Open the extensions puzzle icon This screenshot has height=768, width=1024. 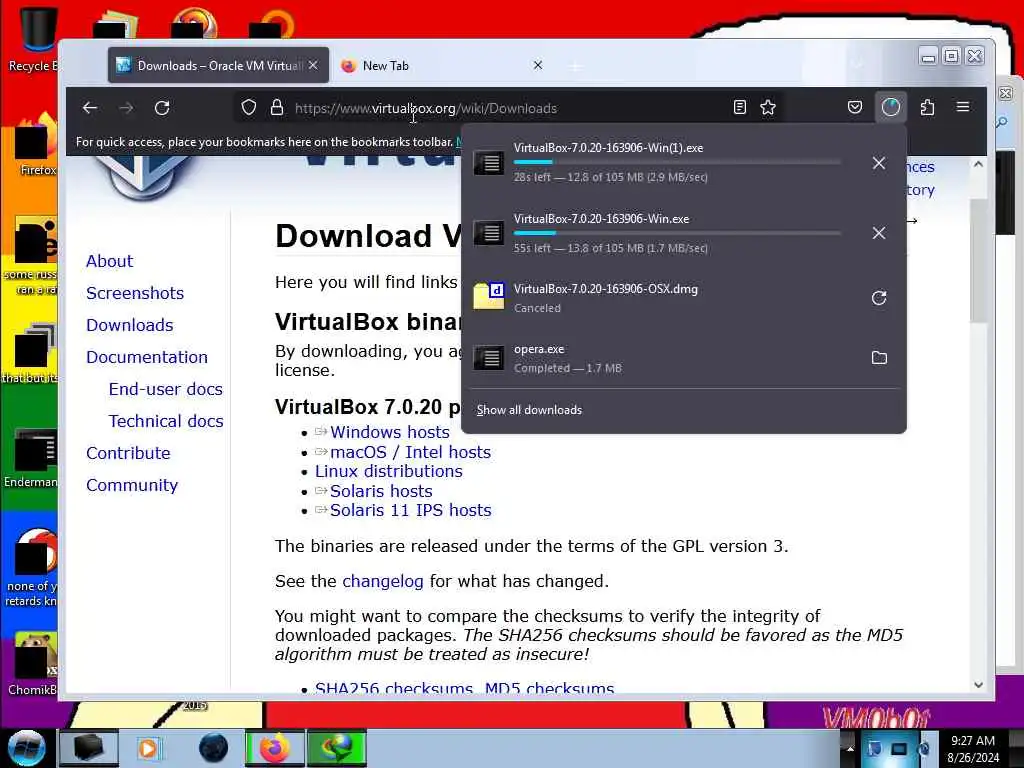pyautogui.click(x=927, y=107)
